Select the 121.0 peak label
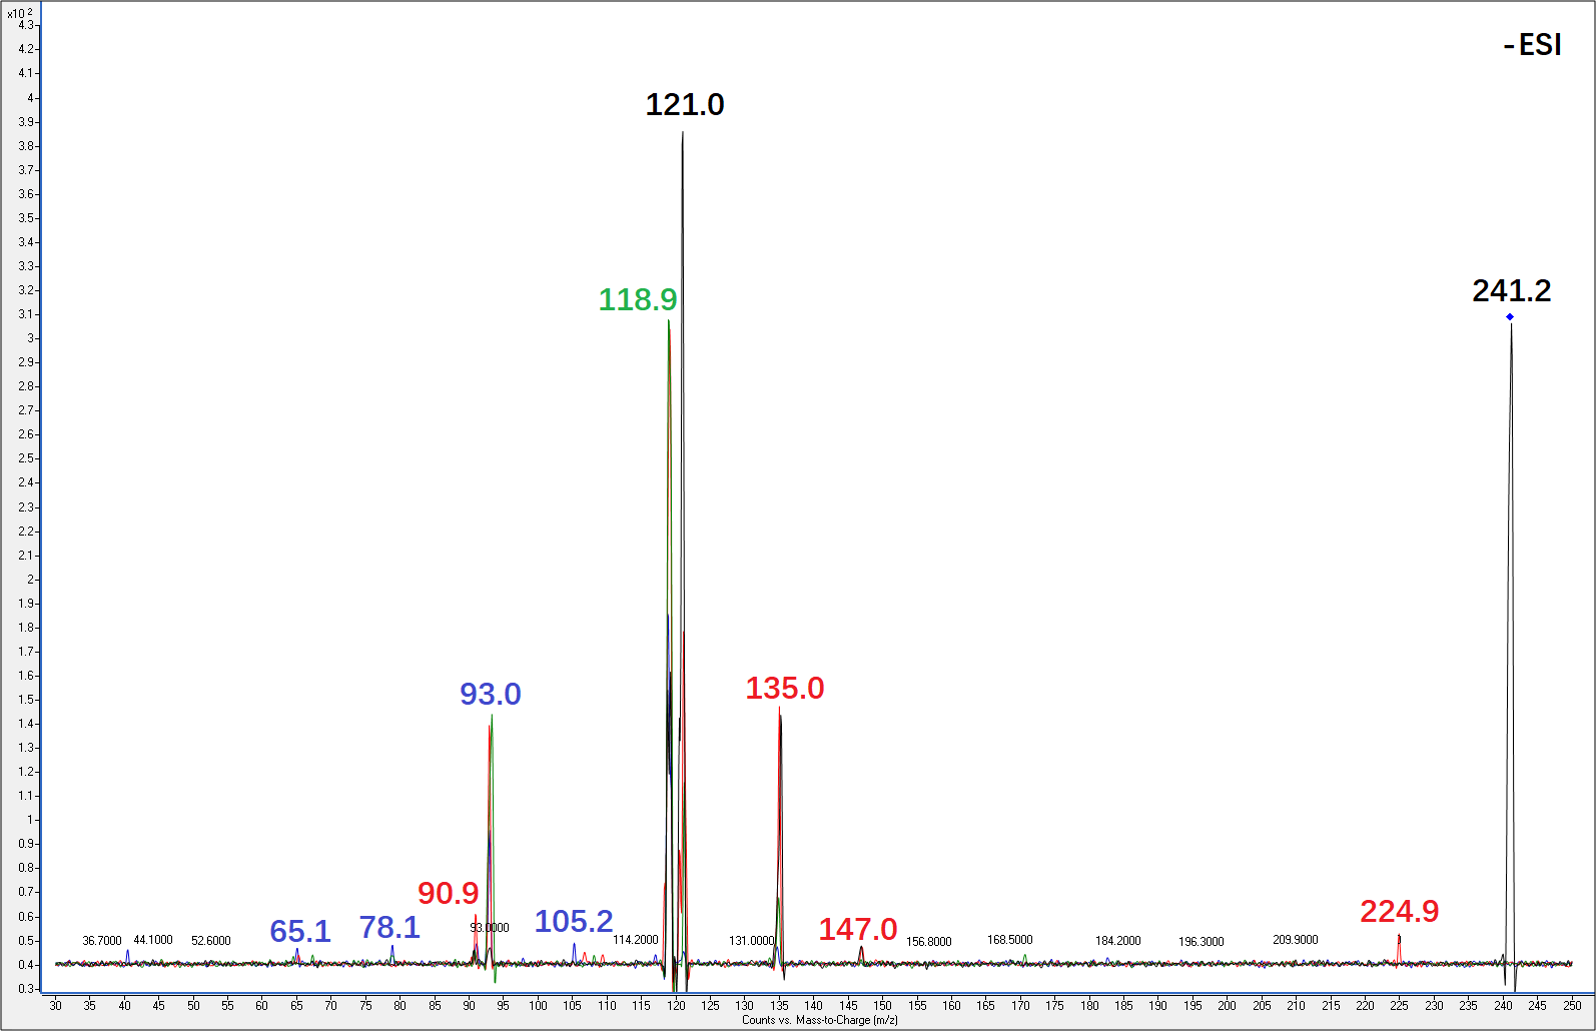 tap(684, 105)
